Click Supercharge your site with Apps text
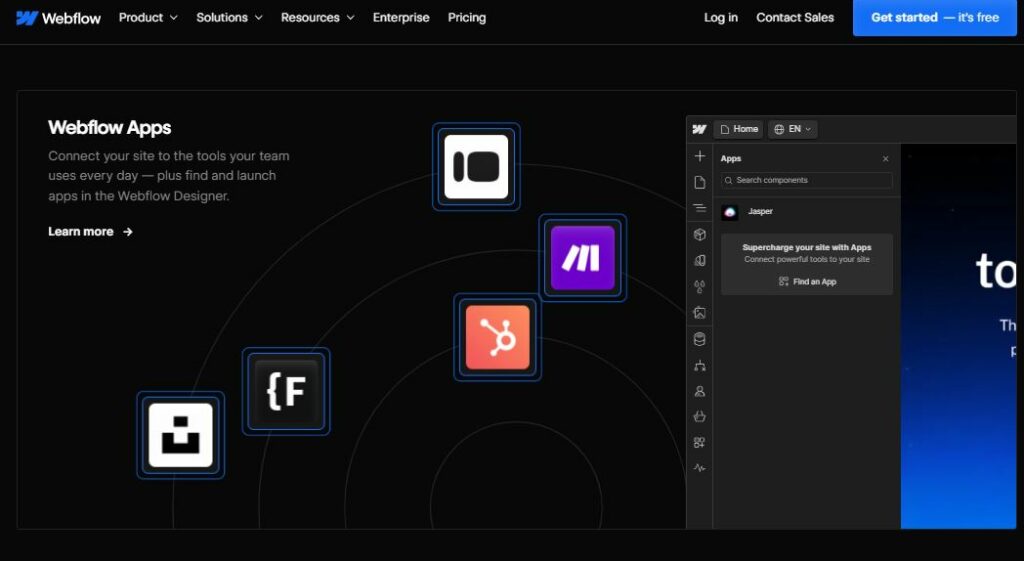 point(807,248)
